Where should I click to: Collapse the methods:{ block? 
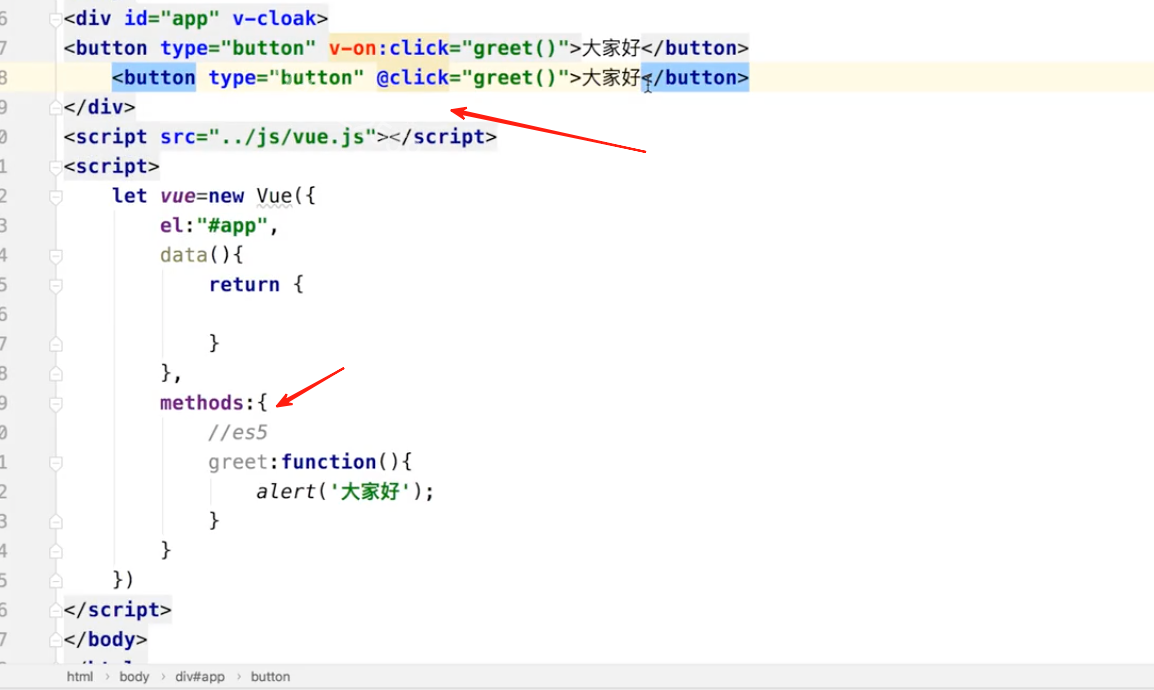pos(56,404)
